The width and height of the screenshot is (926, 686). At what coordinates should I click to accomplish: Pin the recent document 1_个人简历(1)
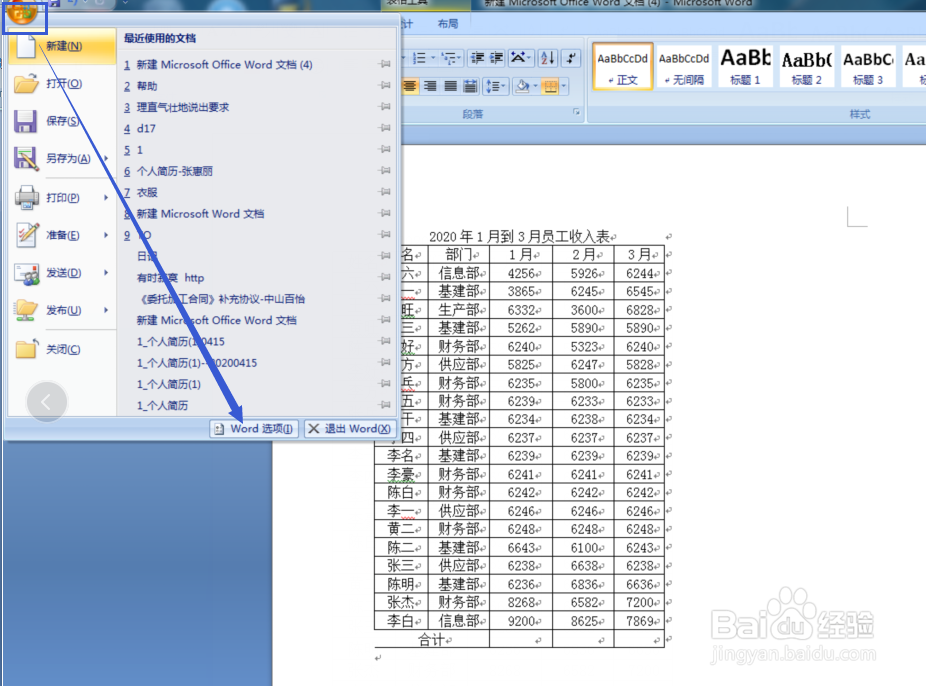tap(384, 383)
